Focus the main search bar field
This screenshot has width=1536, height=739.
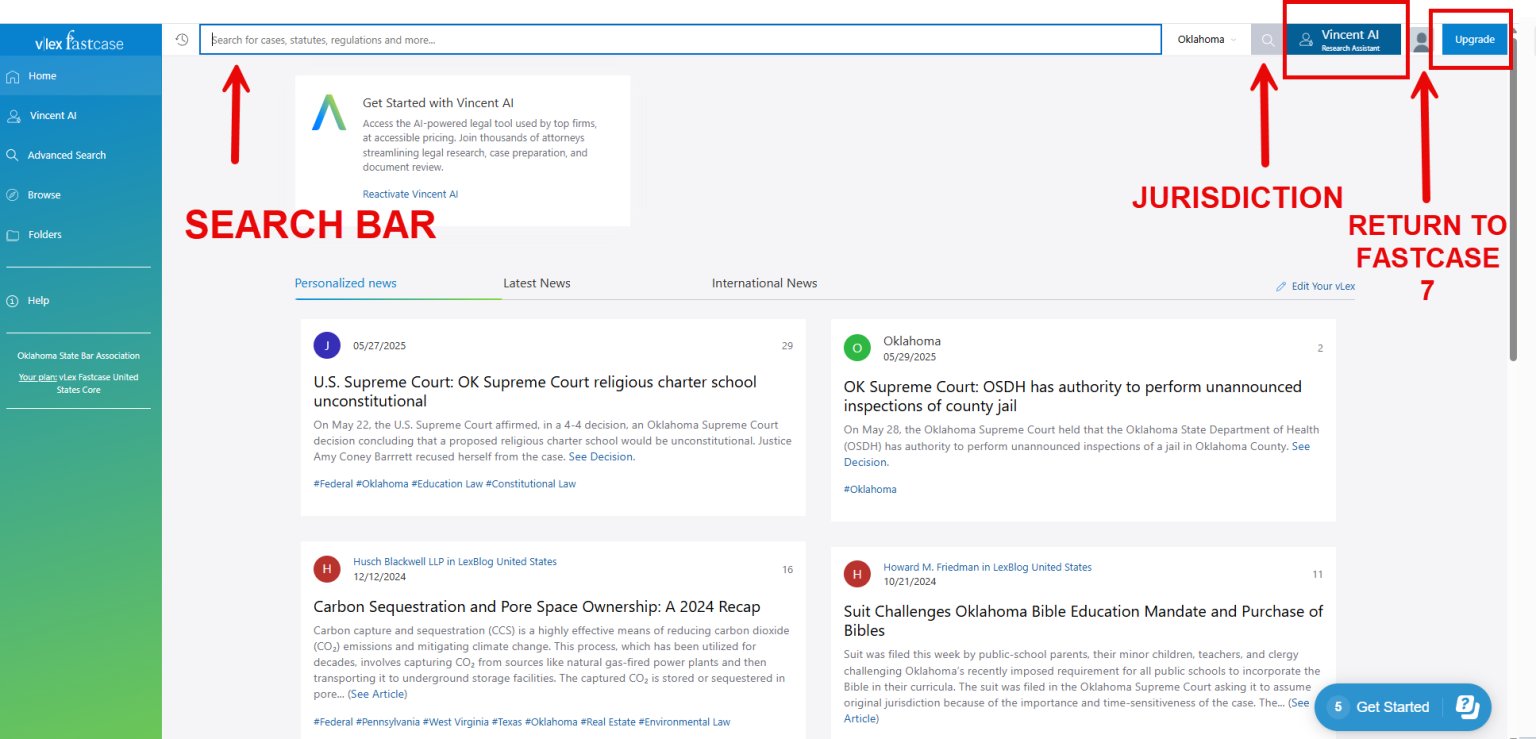click(680, 40)
